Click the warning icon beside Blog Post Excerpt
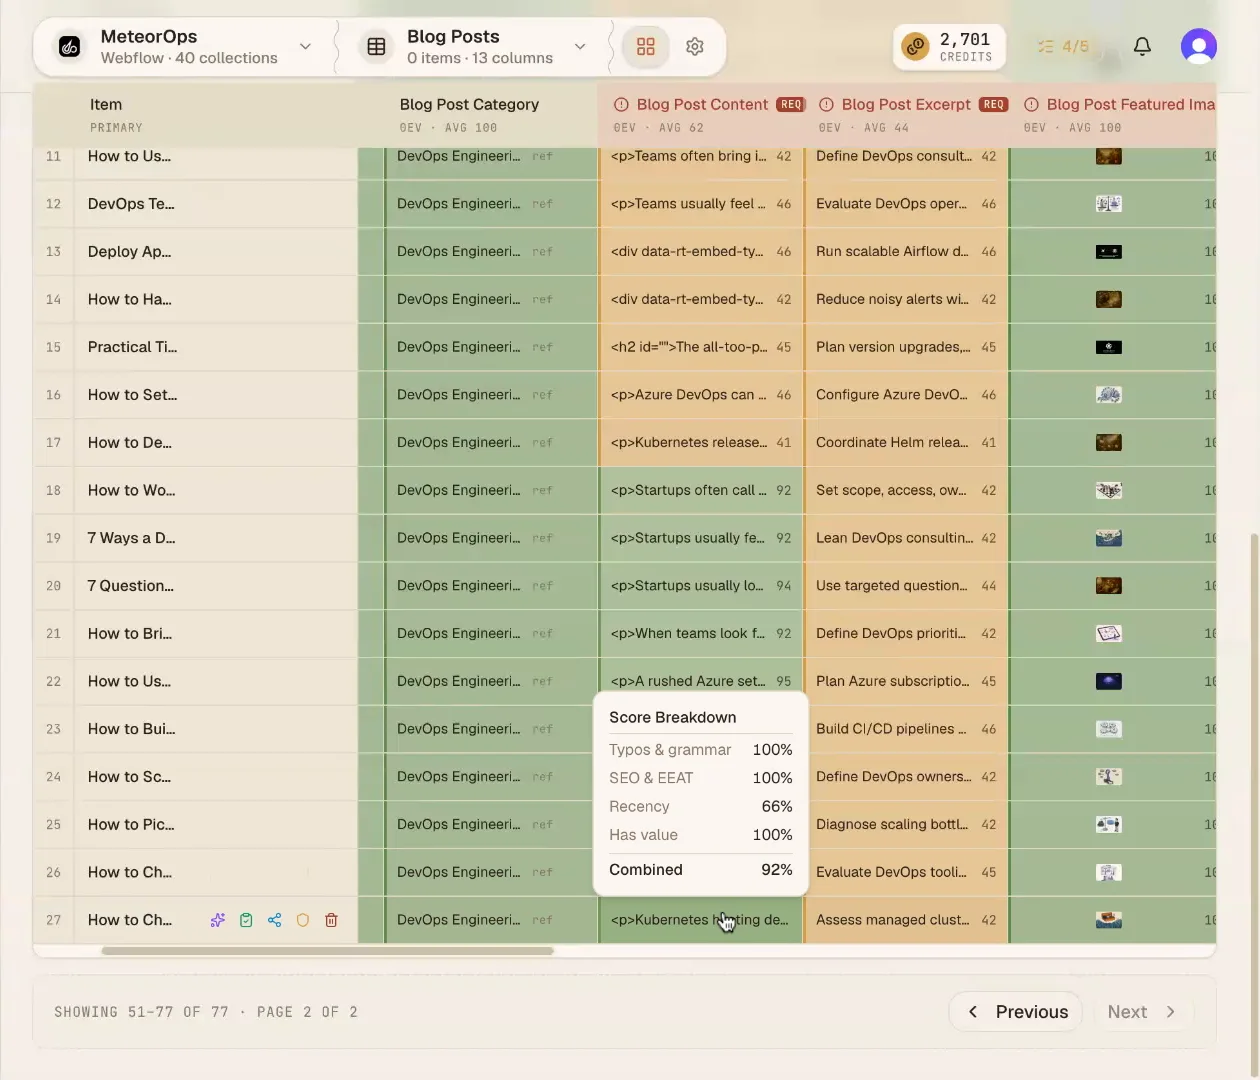The image size is (1260, 1080). (826, 104)
